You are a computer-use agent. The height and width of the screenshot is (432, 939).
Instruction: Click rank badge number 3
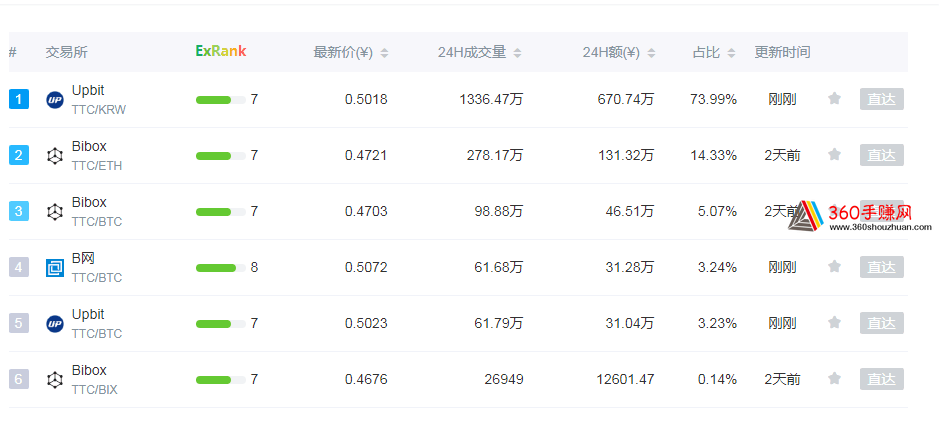(19, 211)
